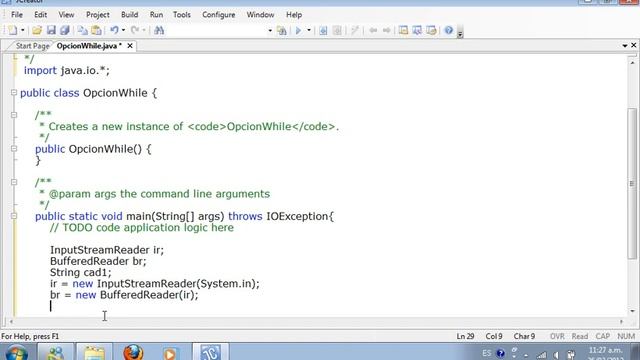
Task: Open the Edit menu
Action: point(40,15)
